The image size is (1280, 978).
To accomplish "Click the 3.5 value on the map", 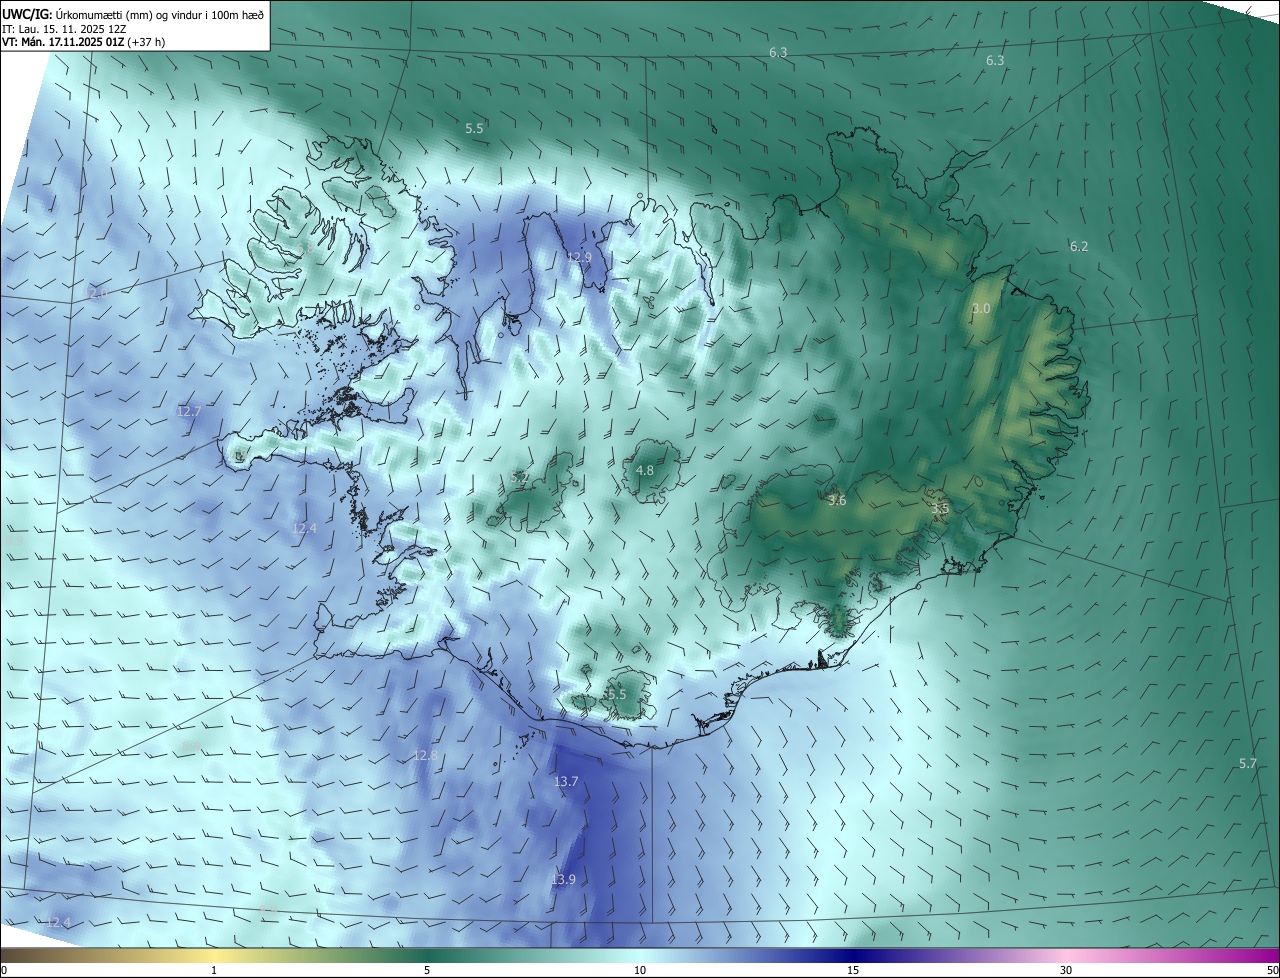I will [x=940, y=509].
